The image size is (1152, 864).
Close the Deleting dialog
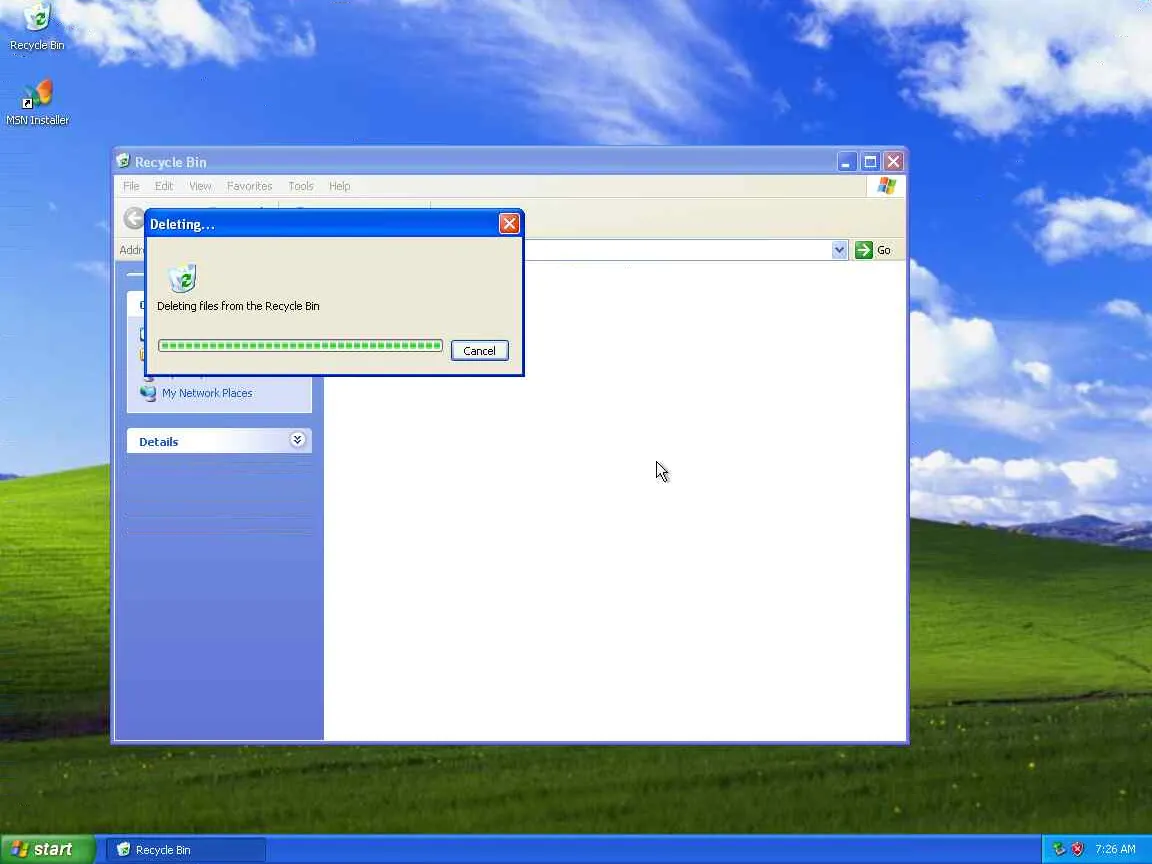coord(509,223)
